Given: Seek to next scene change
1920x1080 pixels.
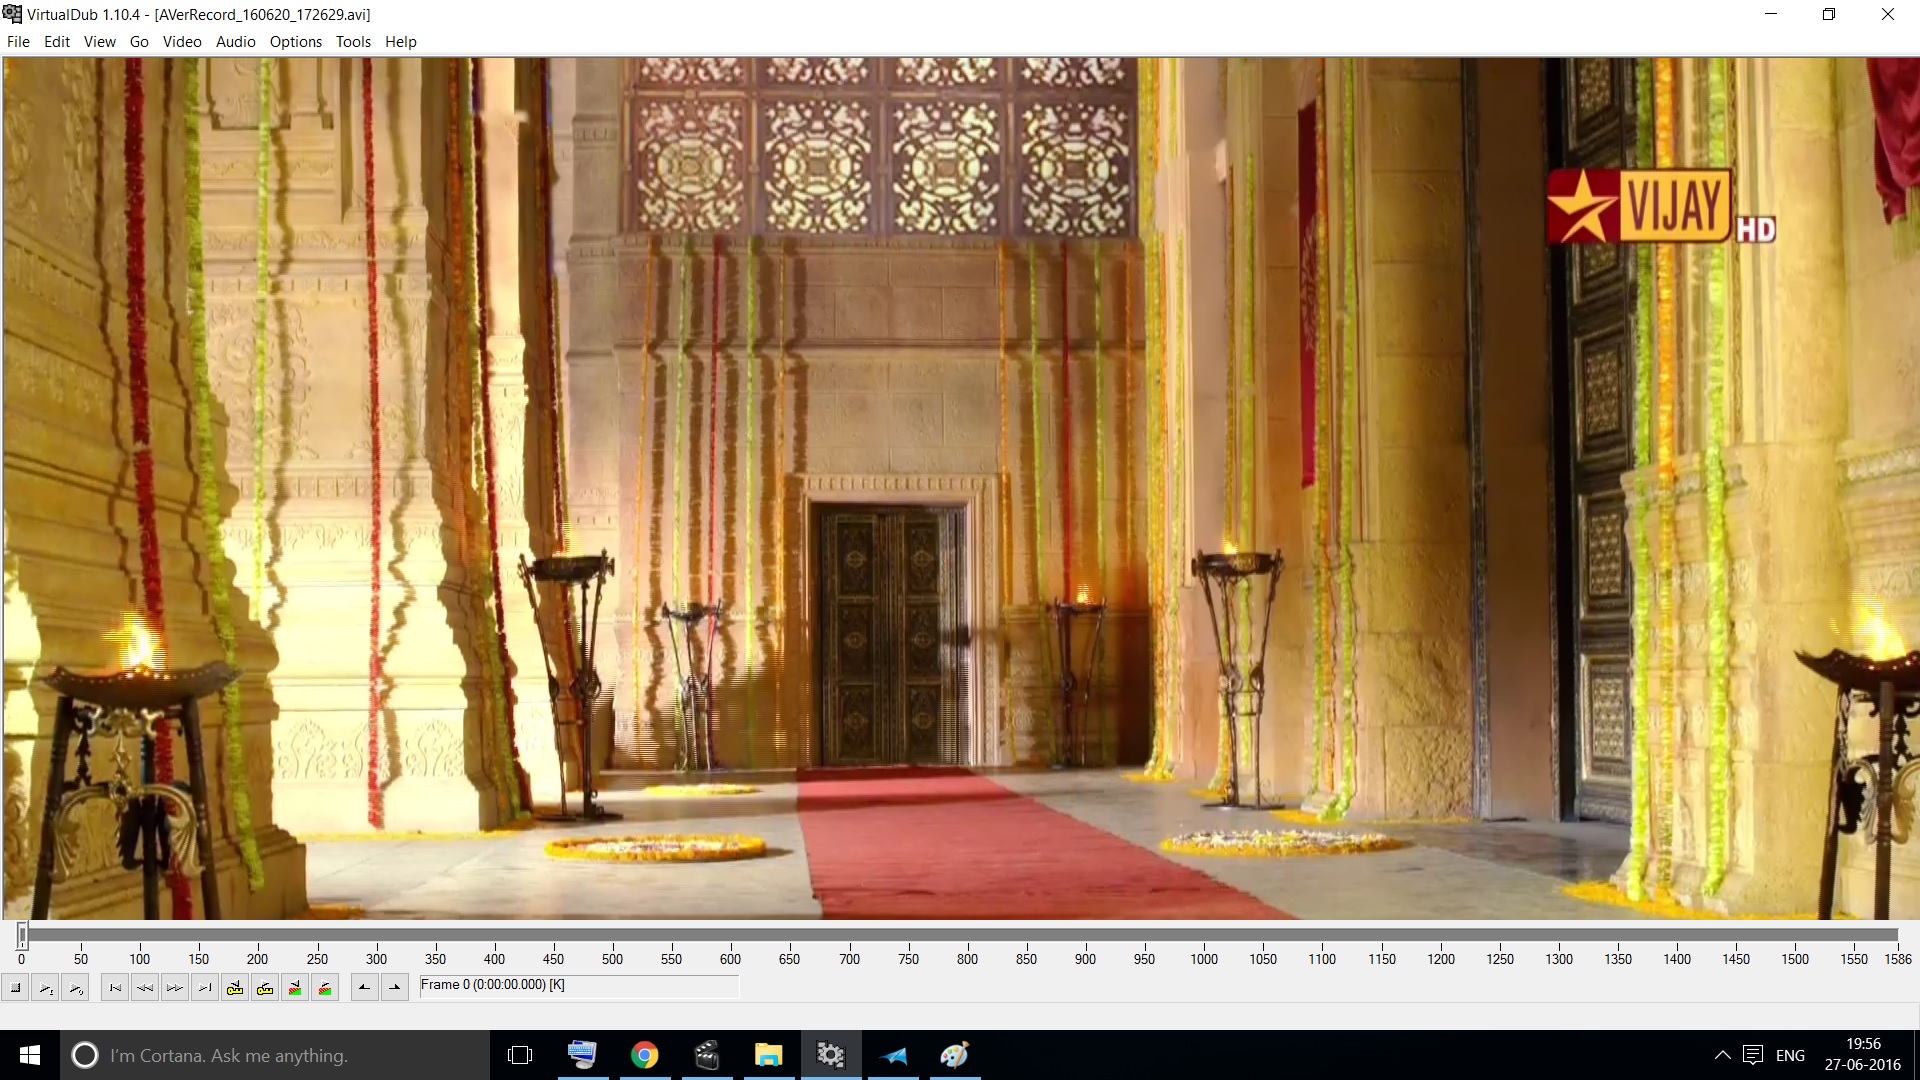Looking at the screenshot, I should (x=325, y=988).
